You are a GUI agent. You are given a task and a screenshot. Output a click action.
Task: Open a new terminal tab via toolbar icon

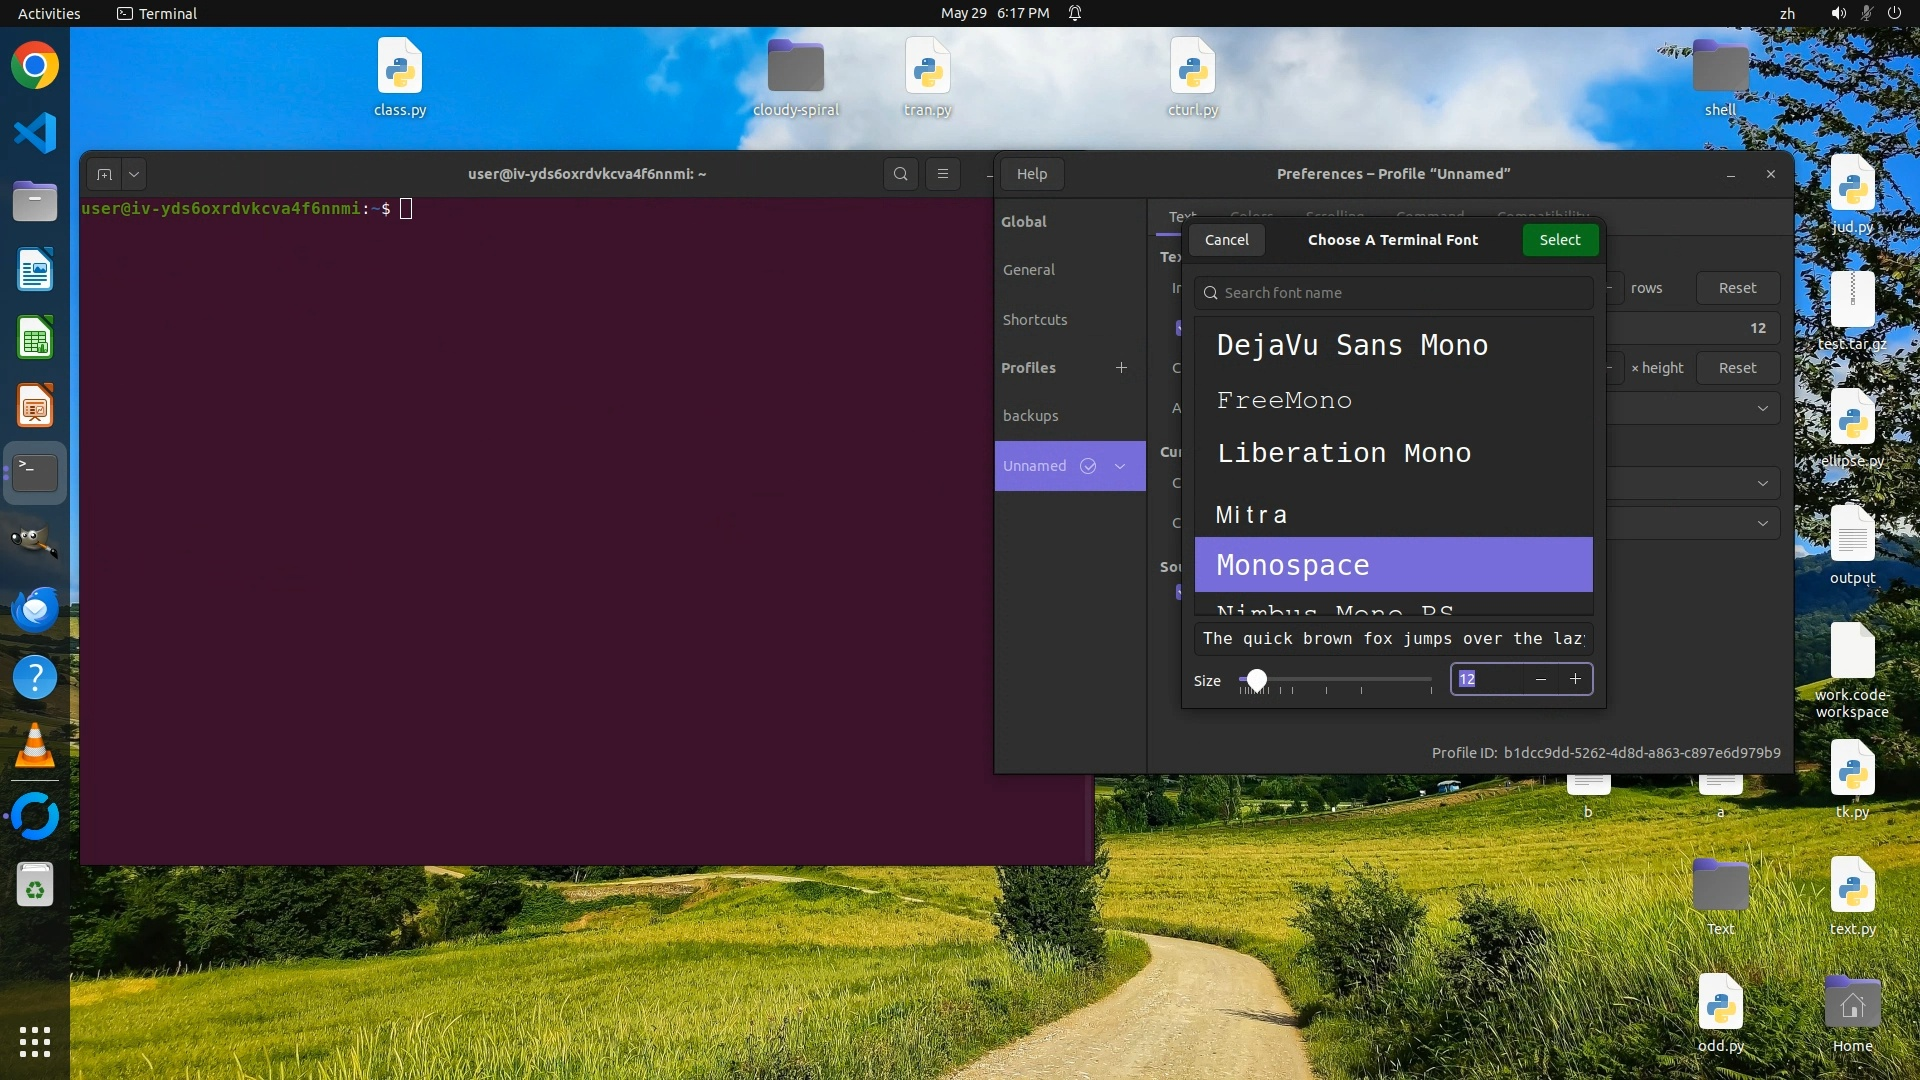click(x=104, y=174)
